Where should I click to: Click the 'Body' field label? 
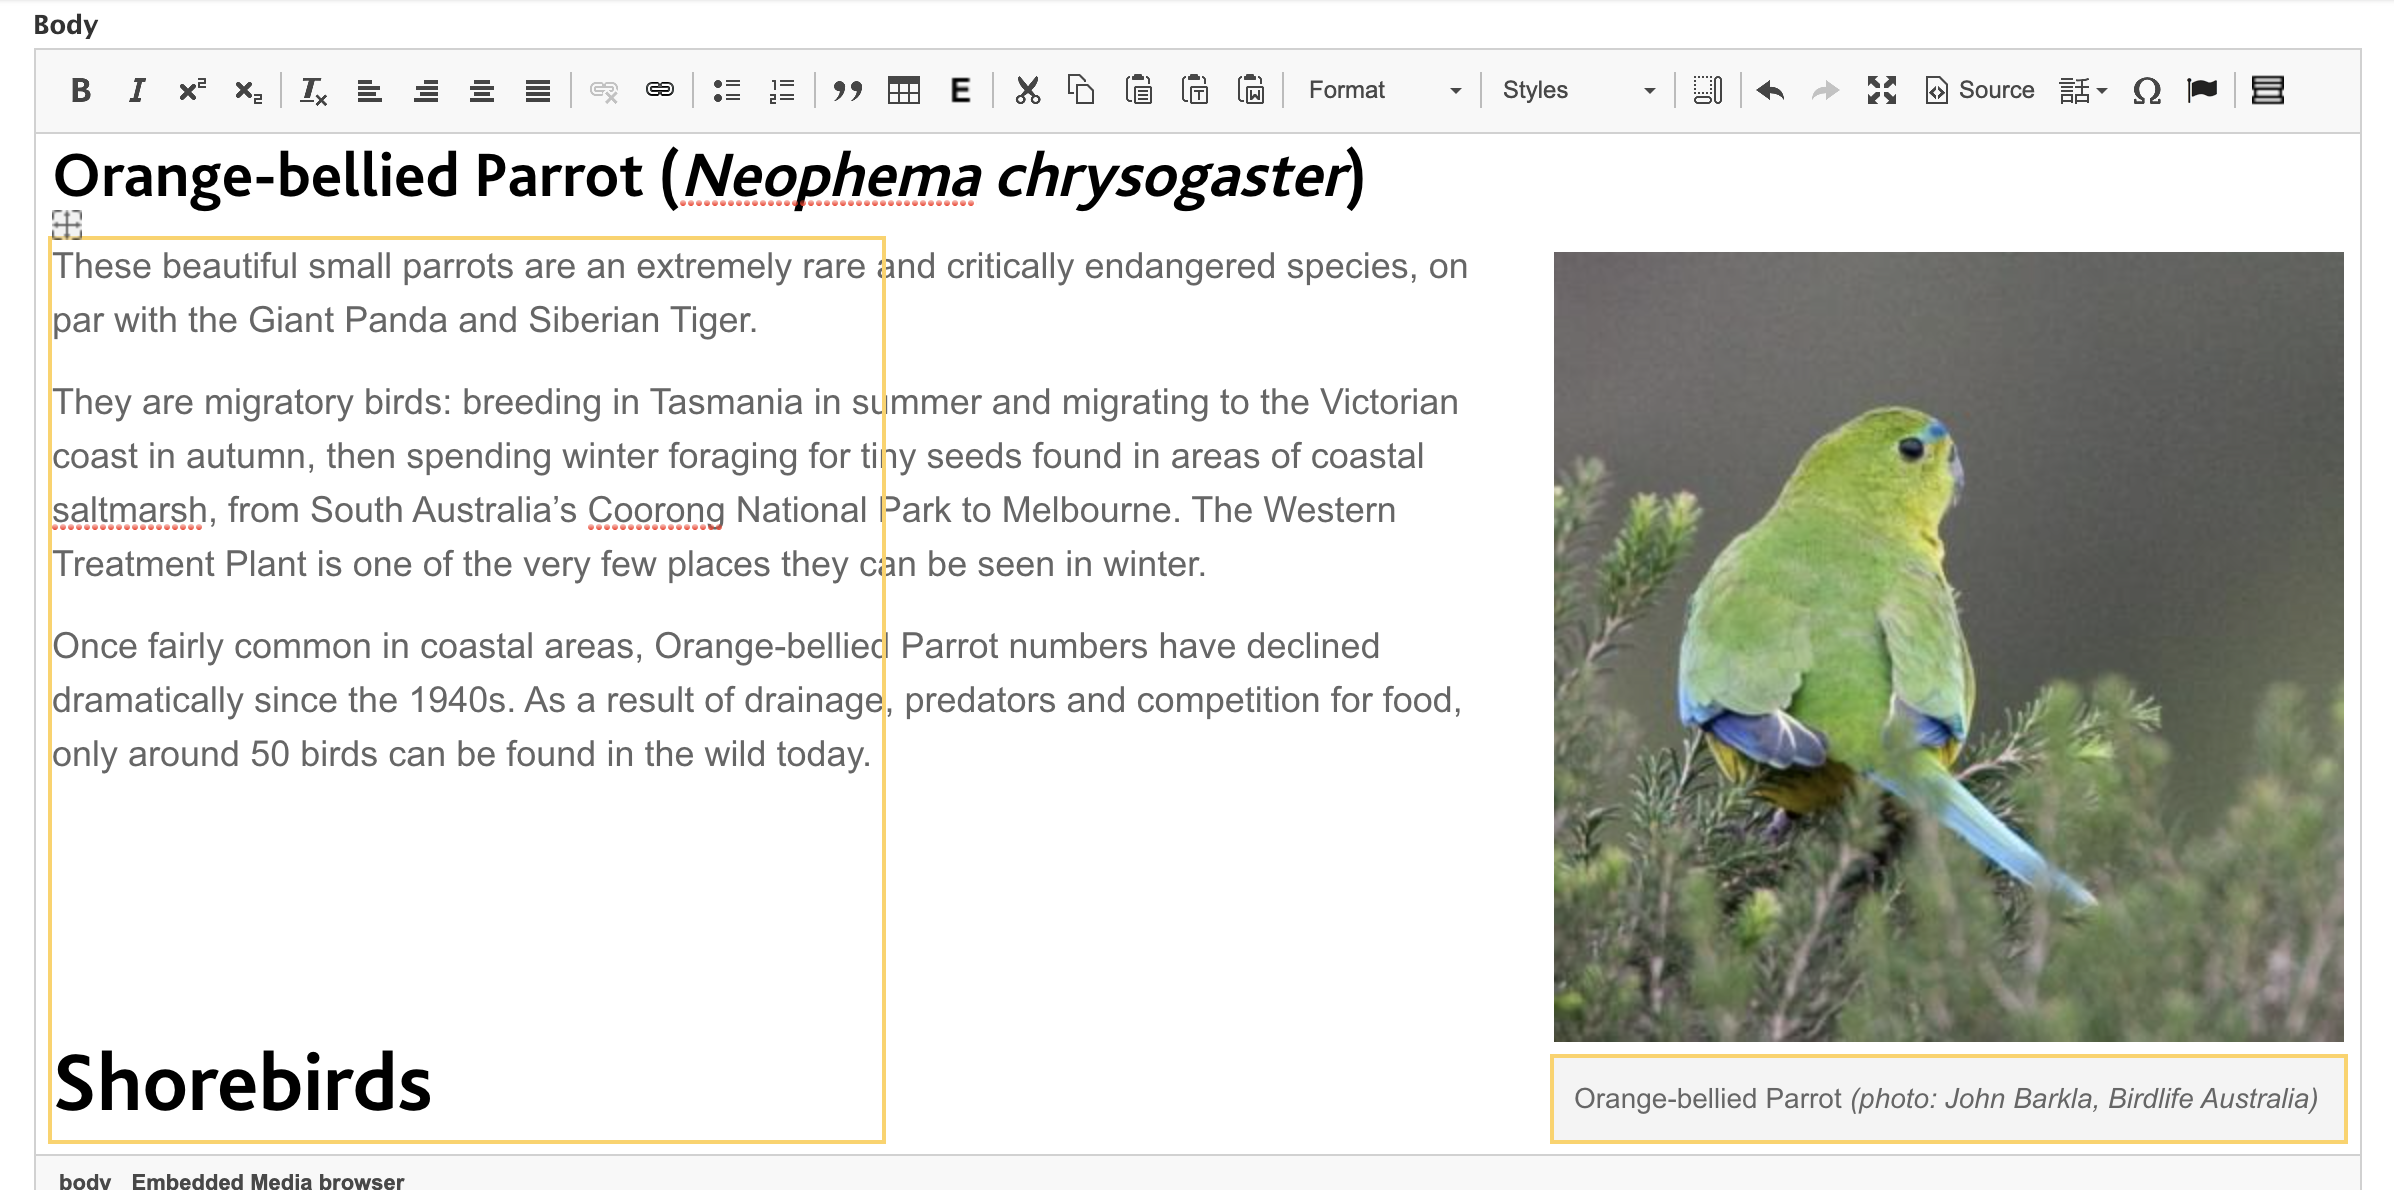[x=66, y=24]
